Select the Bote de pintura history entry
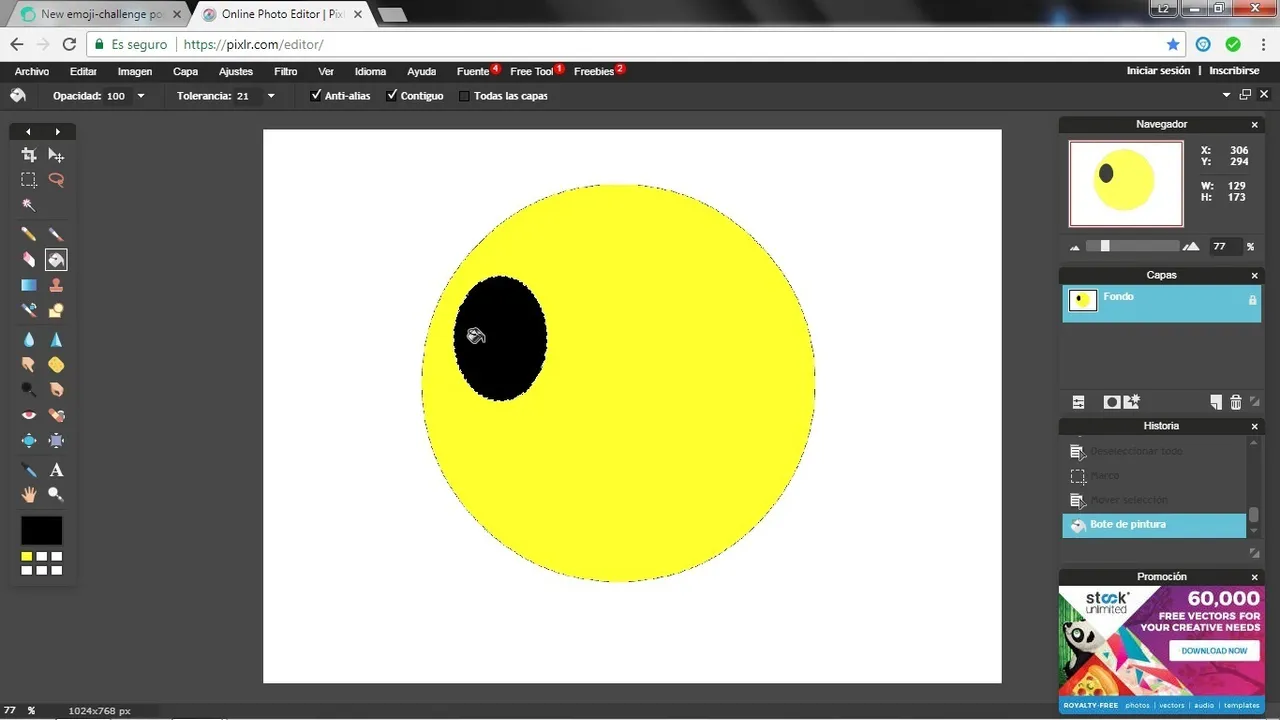 click(1154, 525)
